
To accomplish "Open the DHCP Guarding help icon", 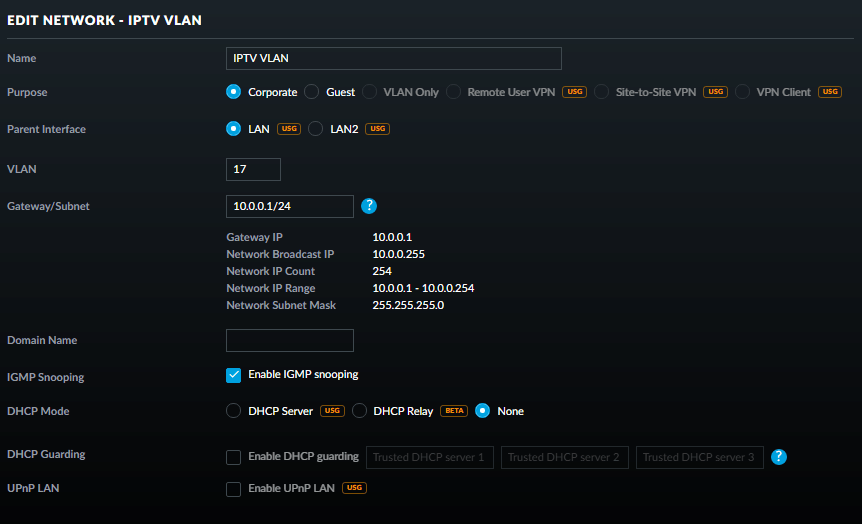I will click(x=778, y=457).
